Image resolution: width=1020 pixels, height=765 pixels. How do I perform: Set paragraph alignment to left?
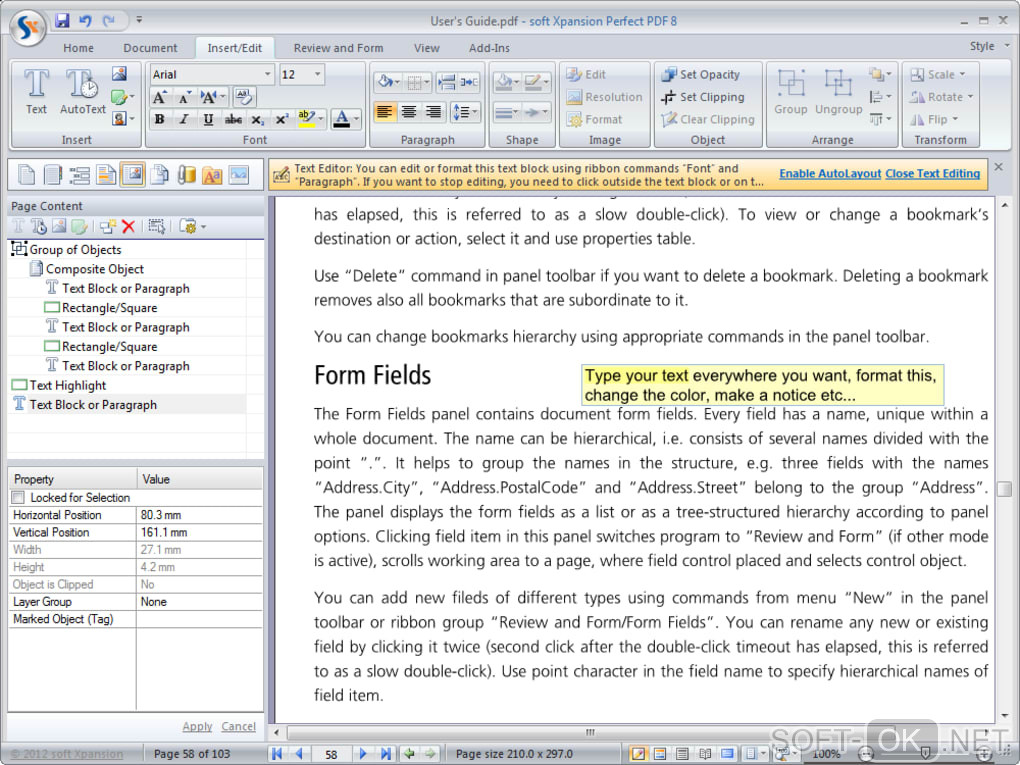(x=384, y=112)
